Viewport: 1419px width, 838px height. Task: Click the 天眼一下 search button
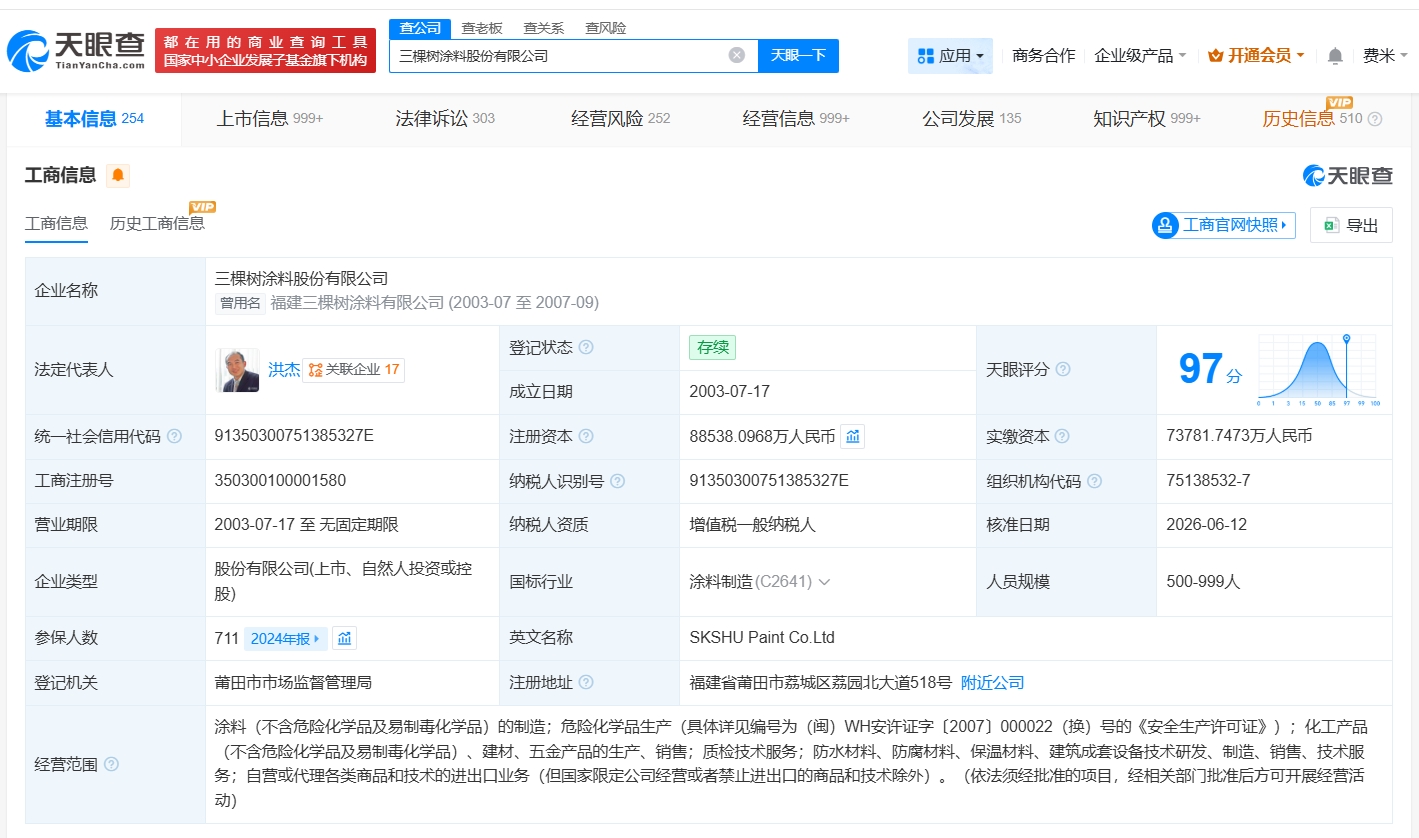(x=798, y=56)
